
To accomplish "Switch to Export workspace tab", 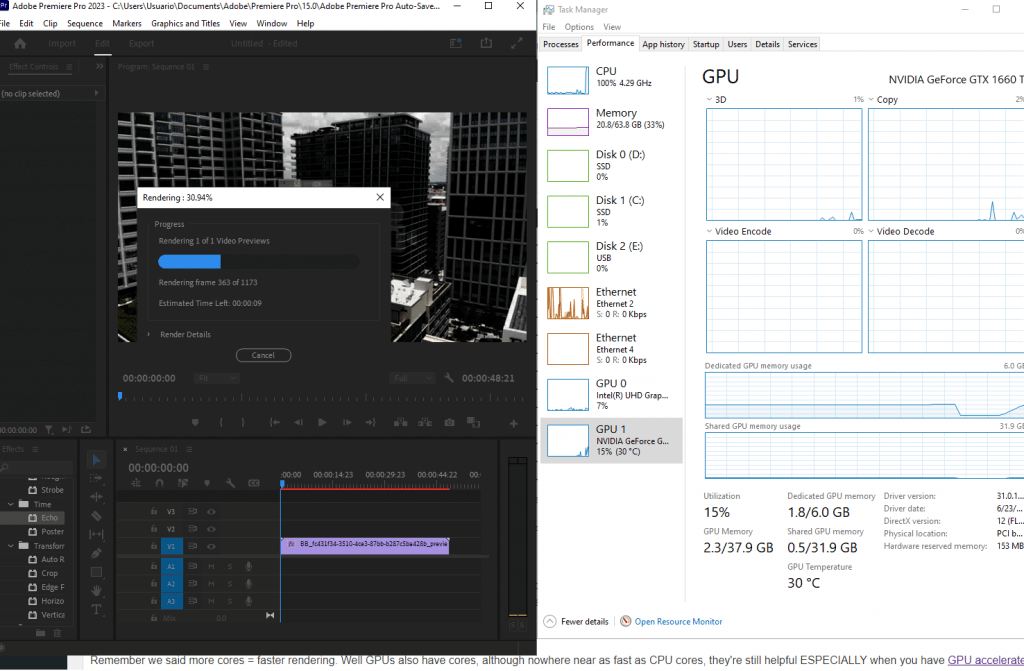I will point(142,43).
